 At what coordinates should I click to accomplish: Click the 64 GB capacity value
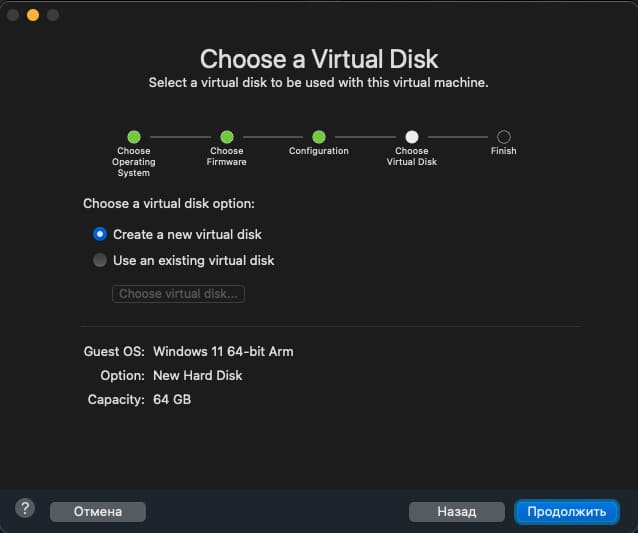(x=171, y=400)
